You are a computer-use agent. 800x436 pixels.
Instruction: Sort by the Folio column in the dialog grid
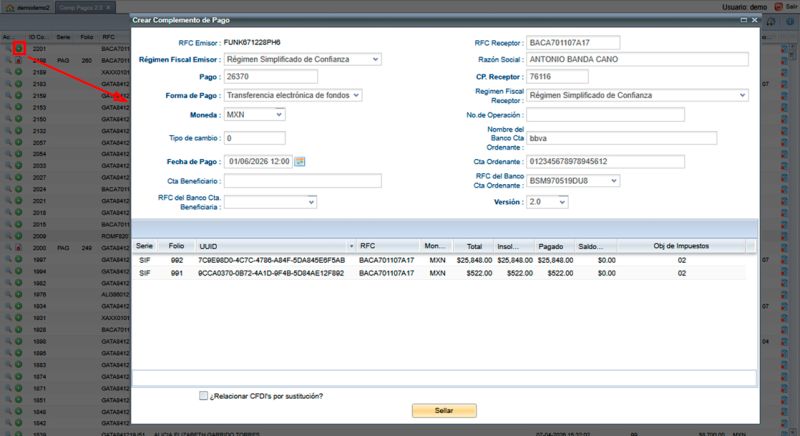tap(177, 246)
